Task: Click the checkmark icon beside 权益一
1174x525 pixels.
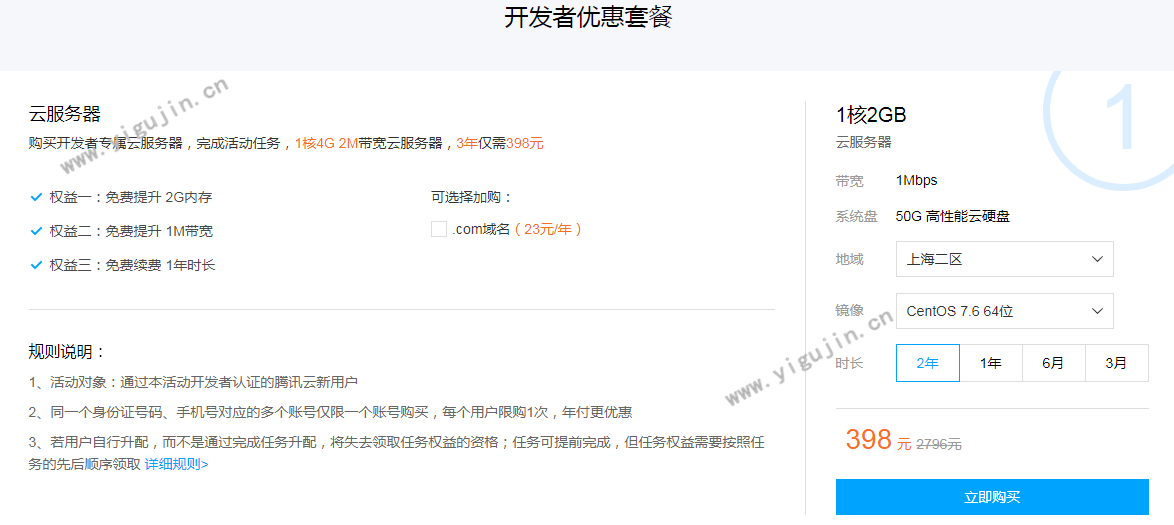Action: click(36, 197)
